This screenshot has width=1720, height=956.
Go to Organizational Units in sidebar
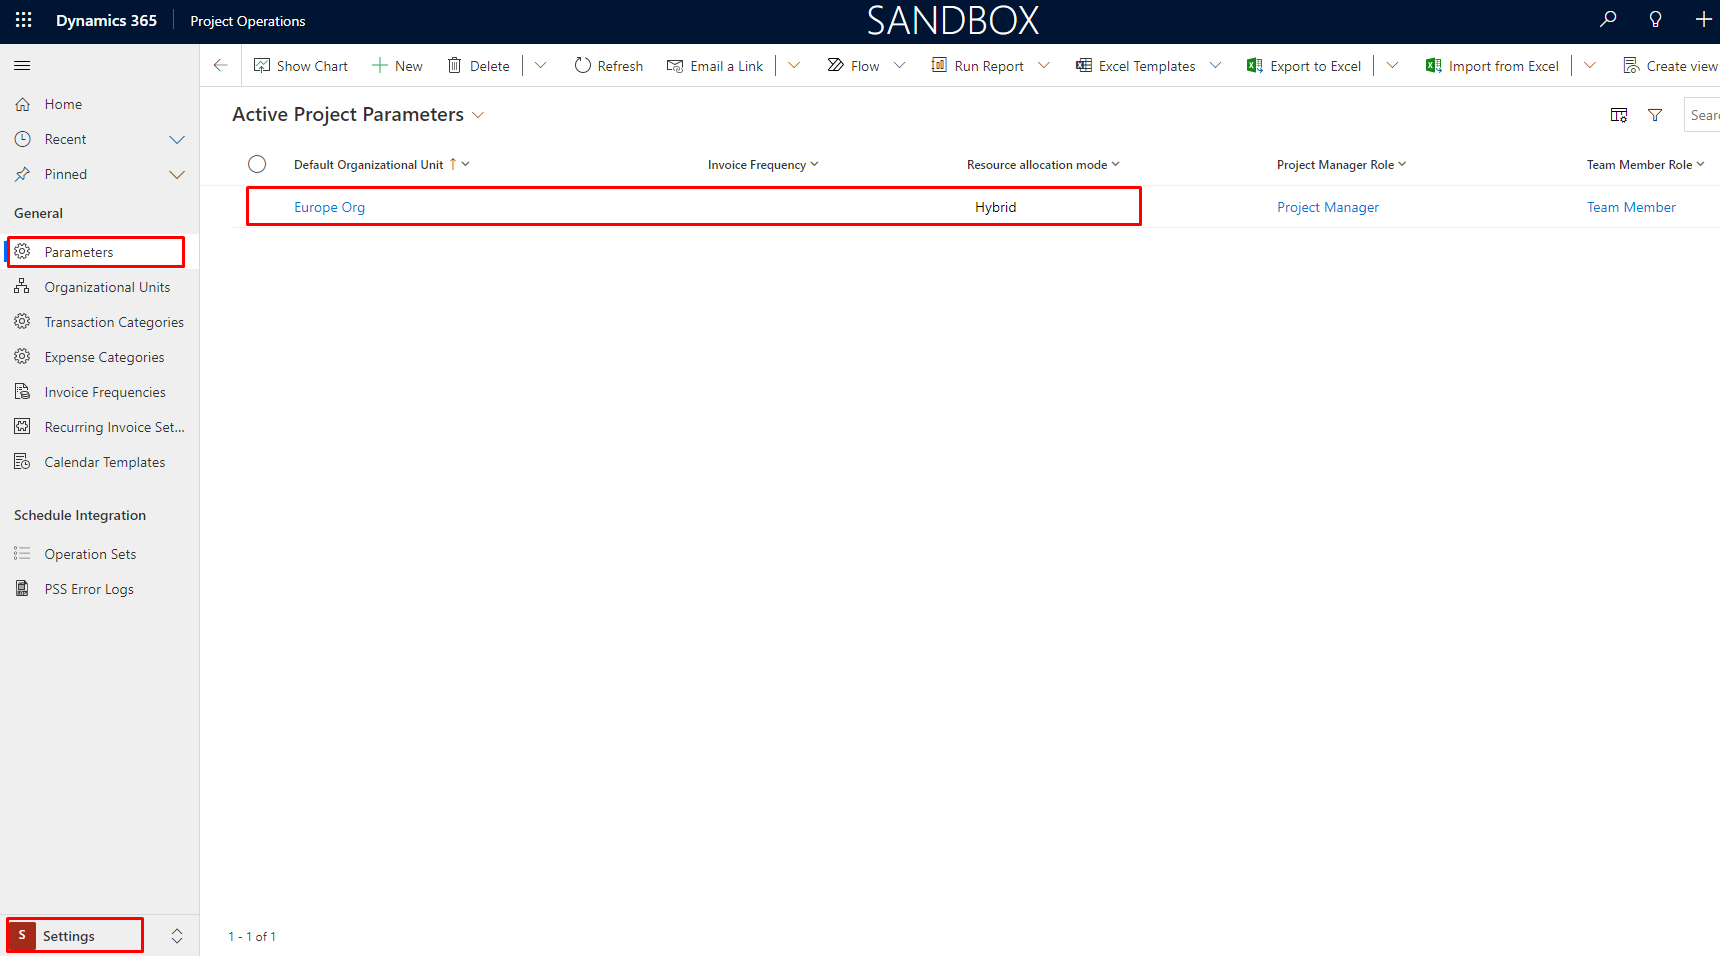point(107,288)
